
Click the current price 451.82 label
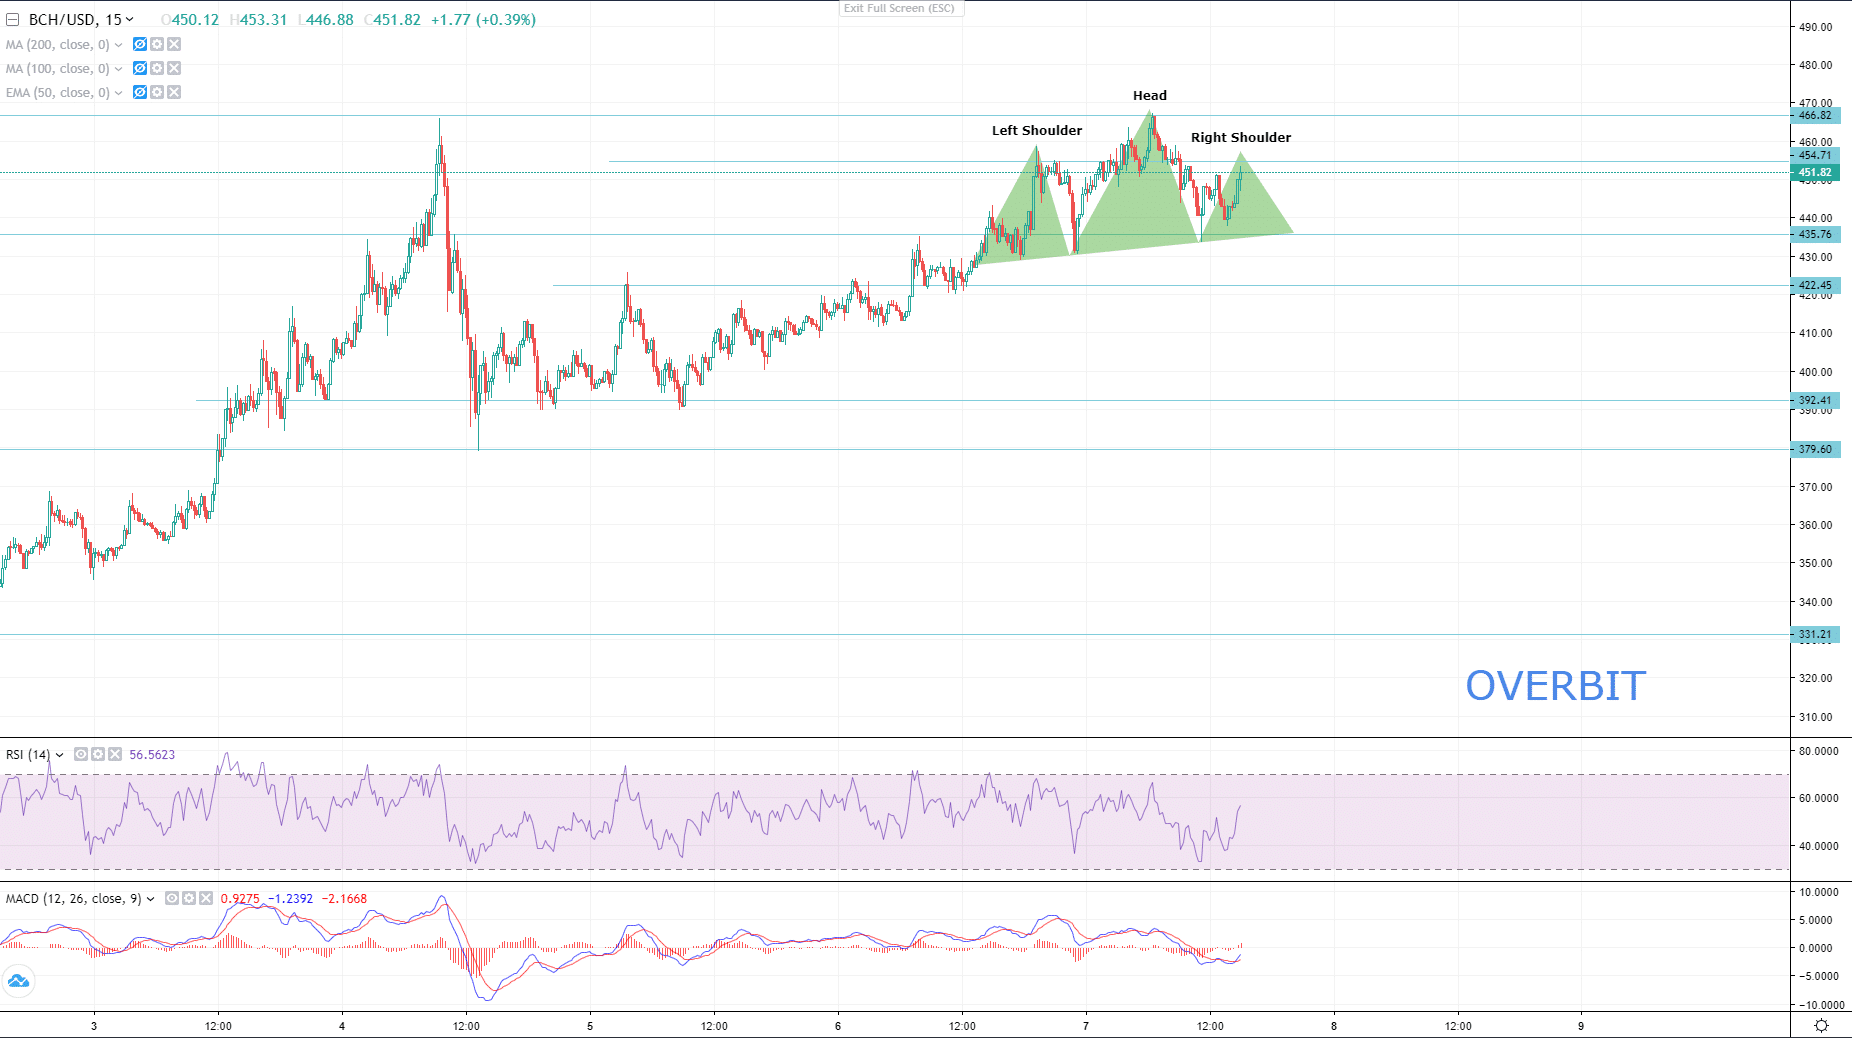[1815, 172]
